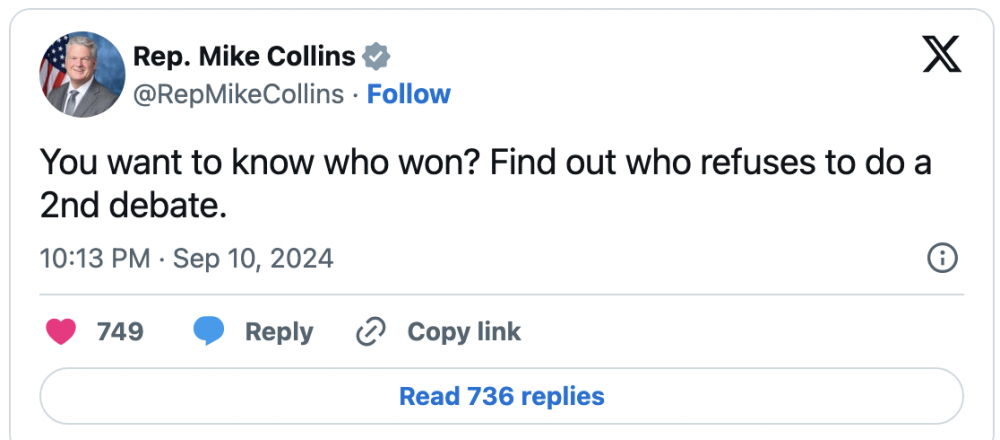Like the tweet with the heart icon
The image size is (1000, 440).
coord(62,332)
